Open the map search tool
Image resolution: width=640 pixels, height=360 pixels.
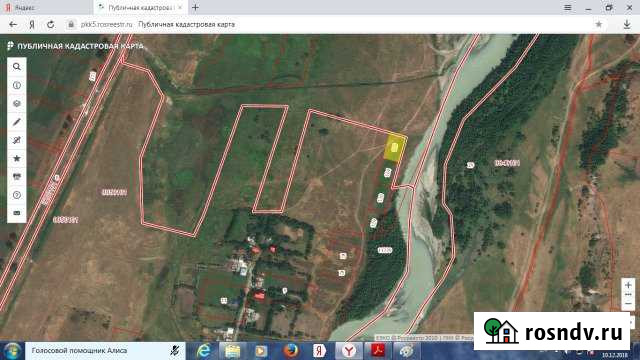pyautogui.click(x=17, y=67)
